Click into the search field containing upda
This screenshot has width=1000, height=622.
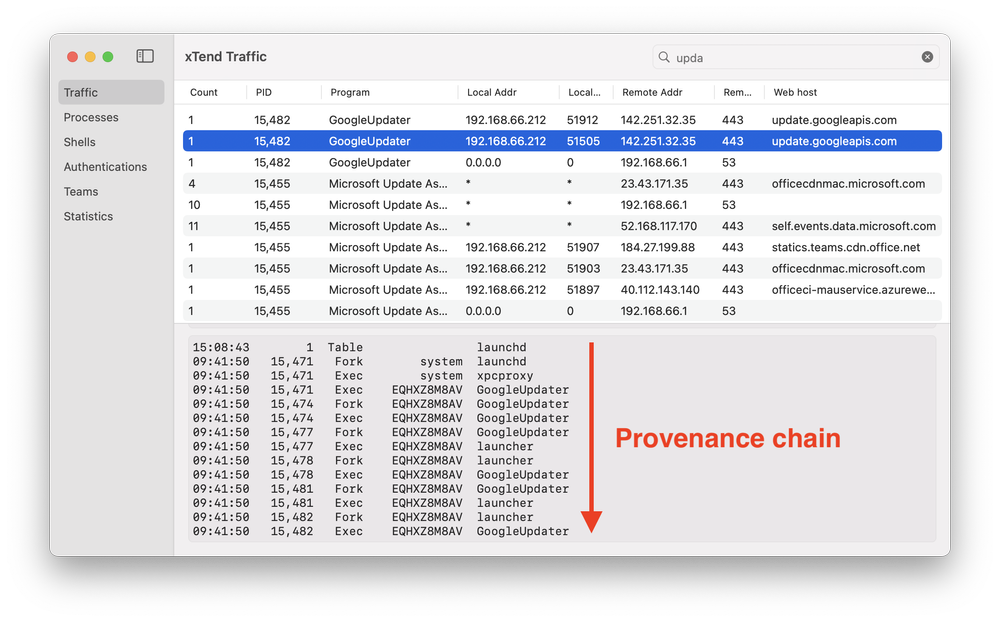point(795,57)
